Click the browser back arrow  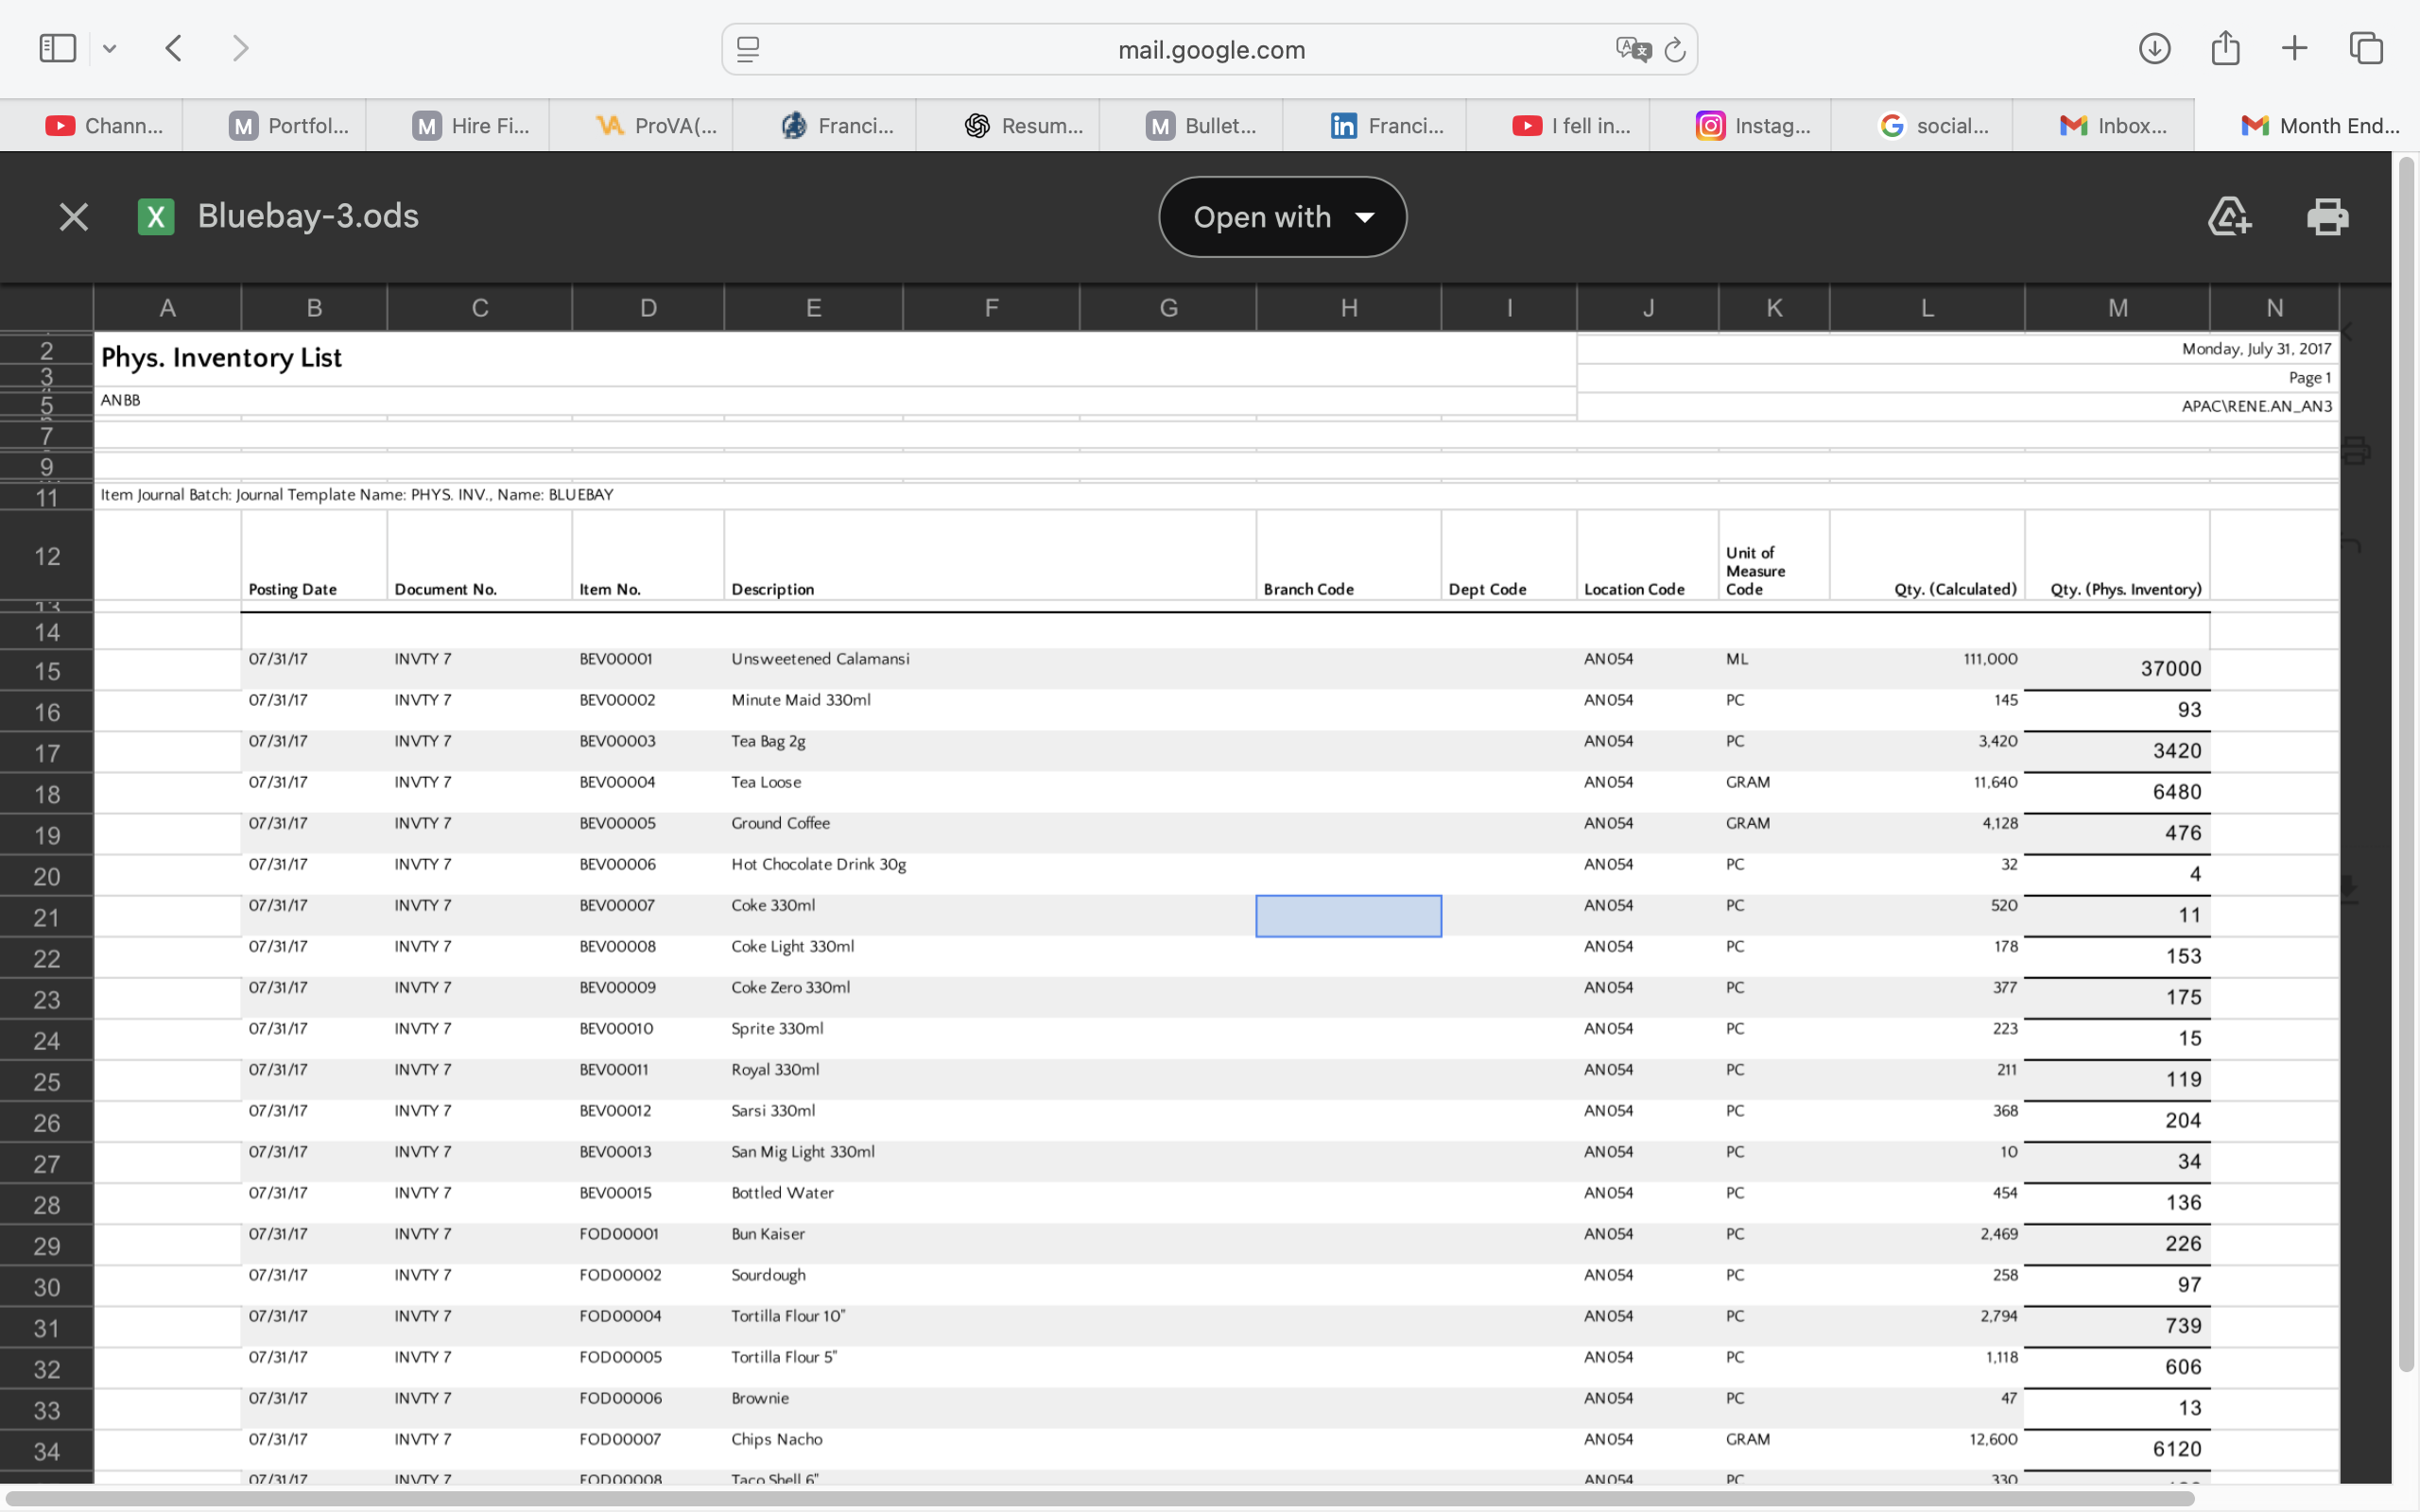coord(174,48)
